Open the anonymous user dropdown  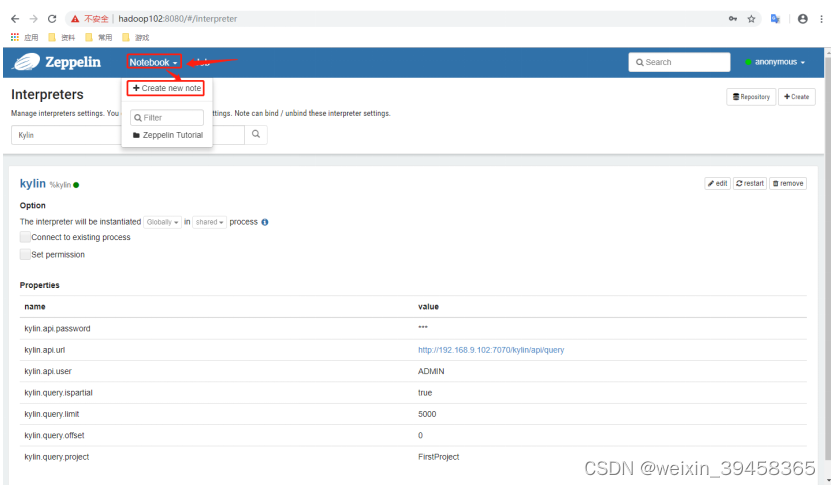775,62
